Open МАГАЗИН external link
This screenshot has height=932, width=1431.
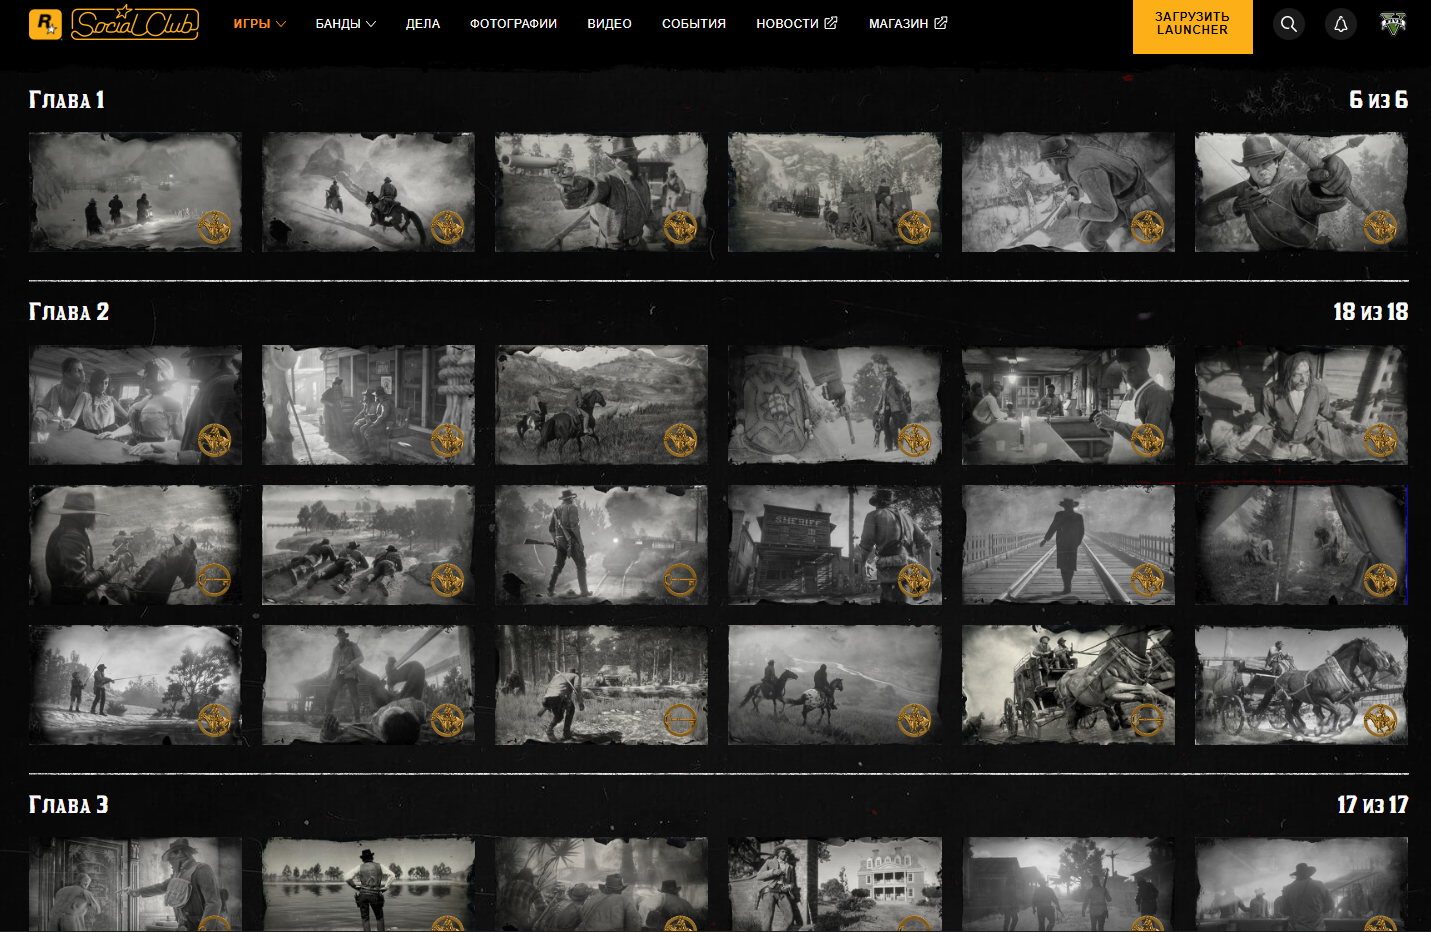pos(907,24)
